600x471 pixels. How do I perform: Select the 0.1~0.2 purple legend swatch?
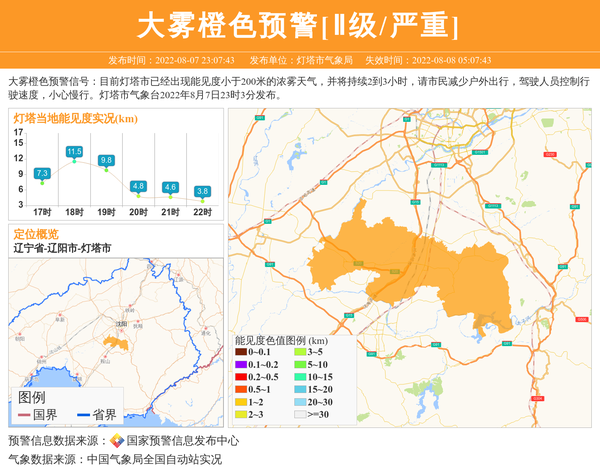[241, 364]
